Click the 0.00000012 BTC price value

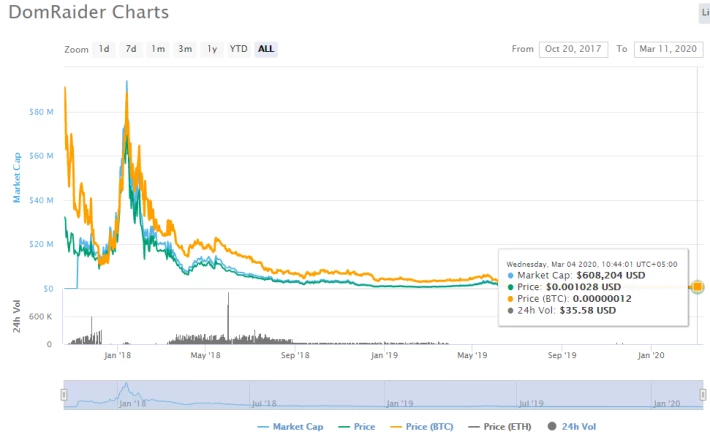point(602,299)
